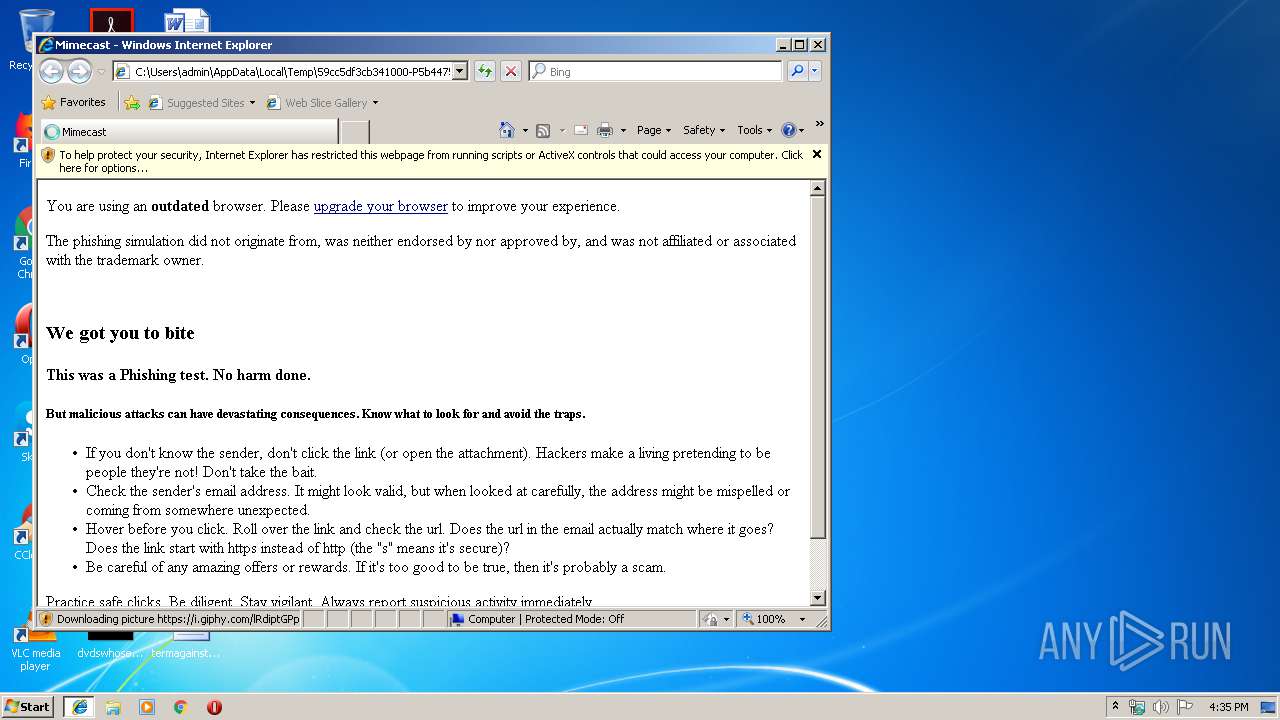
Task: Expand the Home button dropdown arrow
Action: coord(525,130)
